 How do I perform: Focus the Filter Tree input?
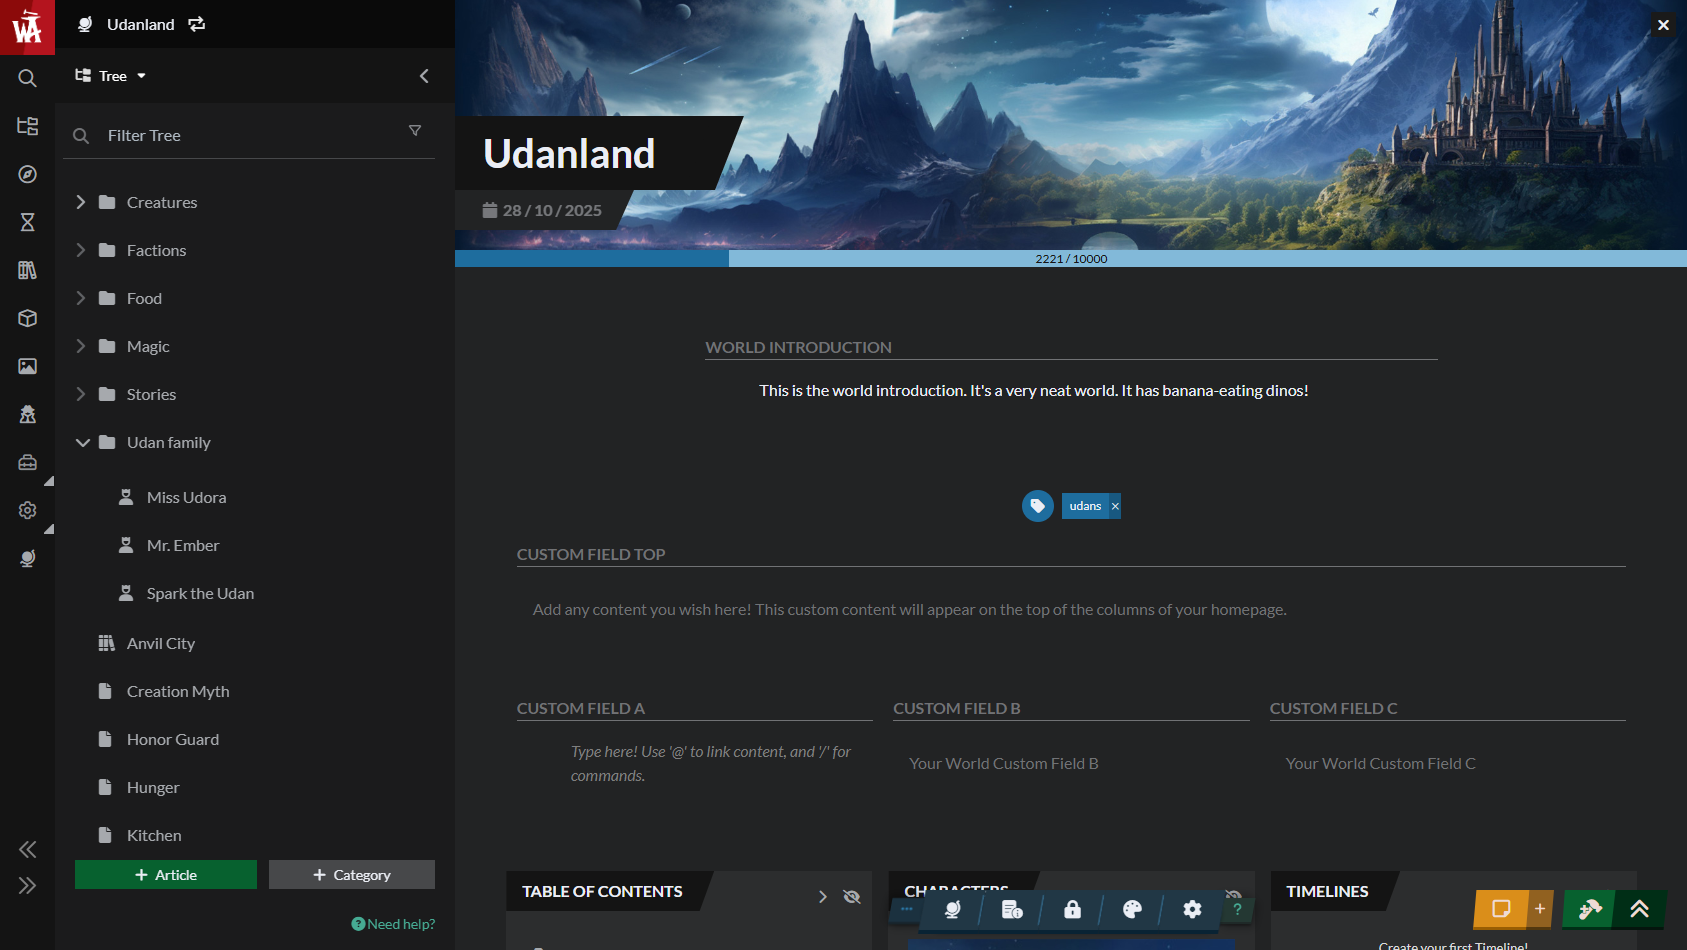coord(250,135)
